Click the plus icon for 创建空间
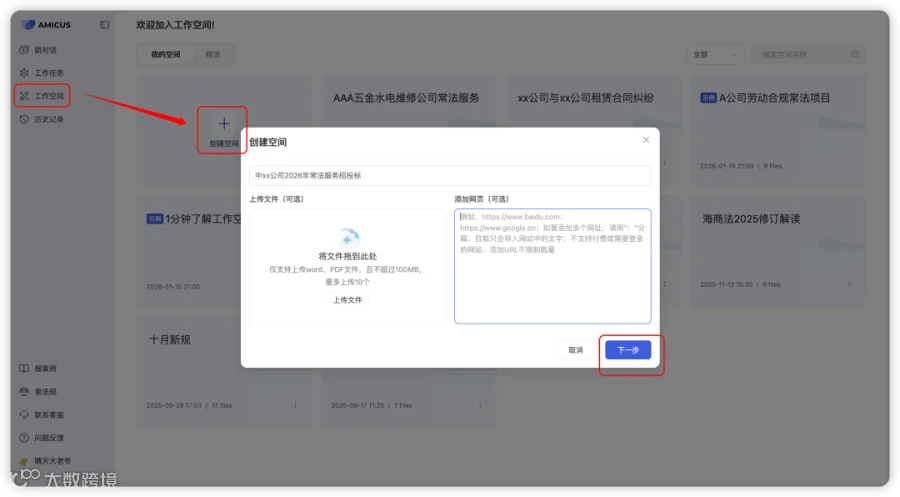 224,123
